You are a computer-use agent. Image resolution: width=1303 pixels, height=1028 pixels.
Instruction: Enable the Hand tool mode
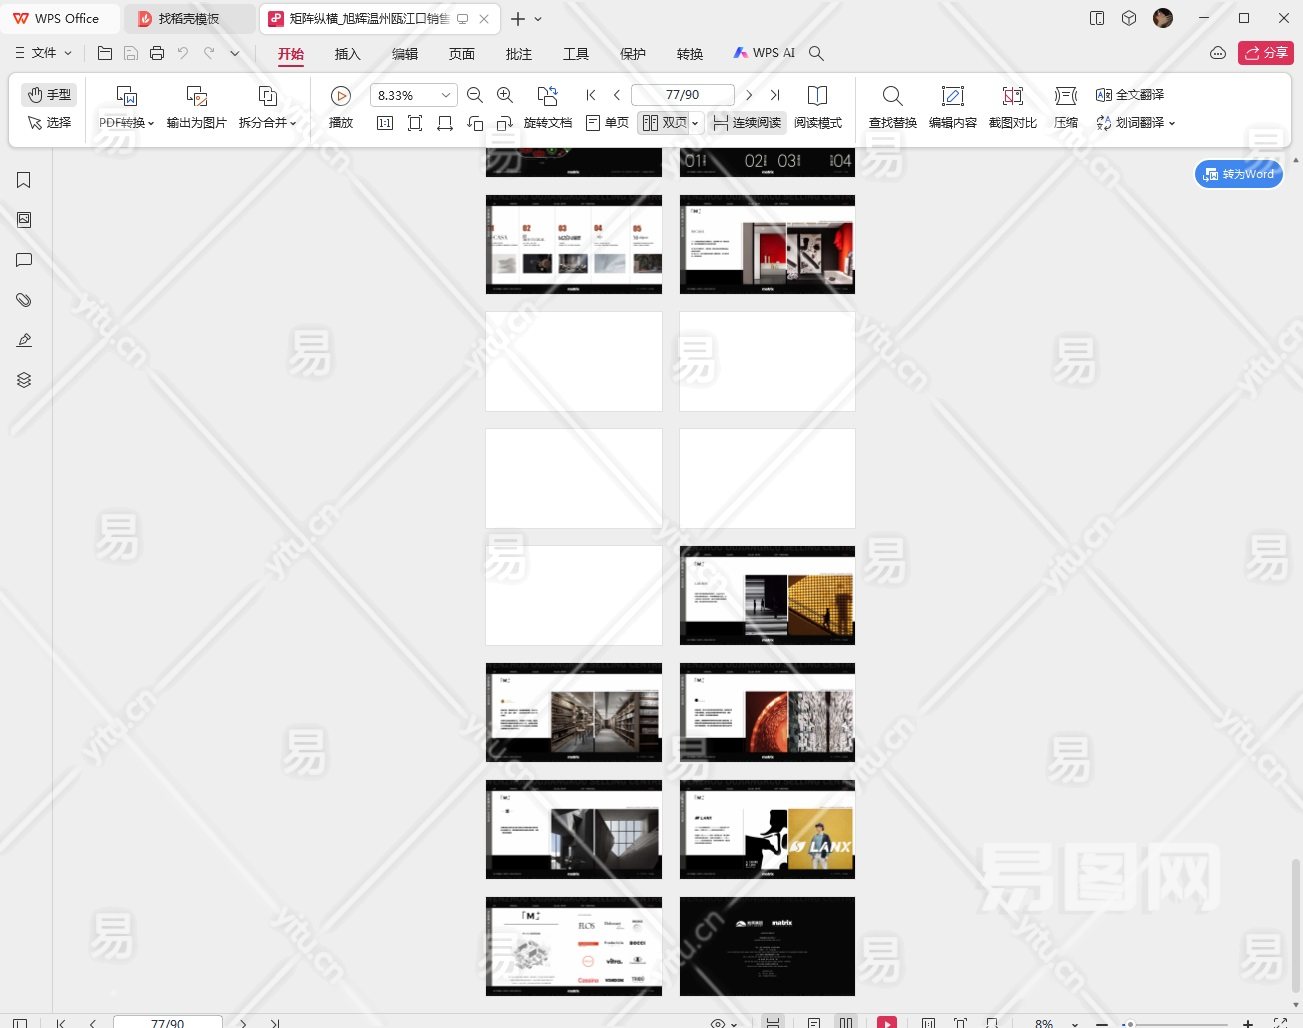[50, 95]
